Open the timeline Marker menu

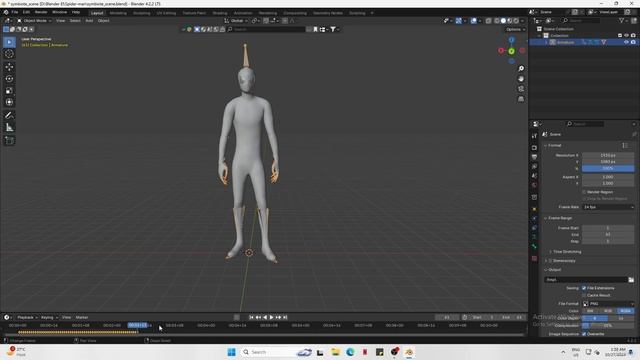(x=82, y=317)
